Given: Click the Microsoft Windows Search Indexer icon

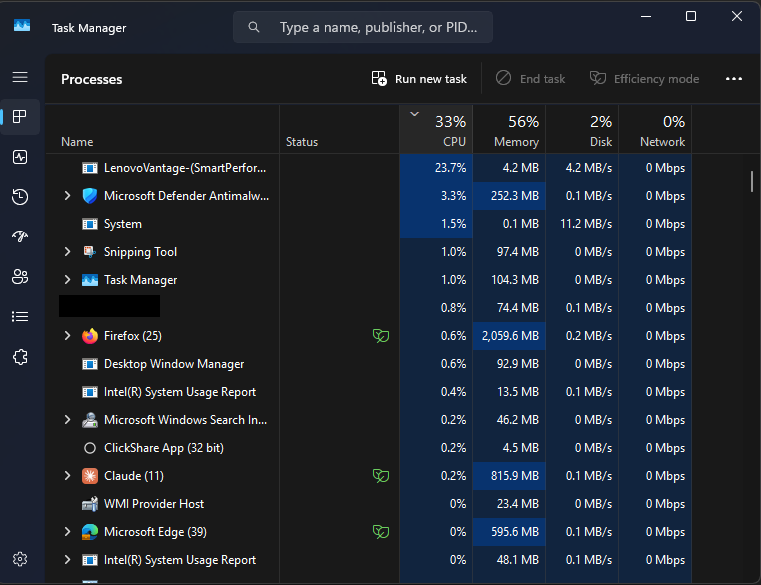Looking at the screenshot, I should coord(90,420).
